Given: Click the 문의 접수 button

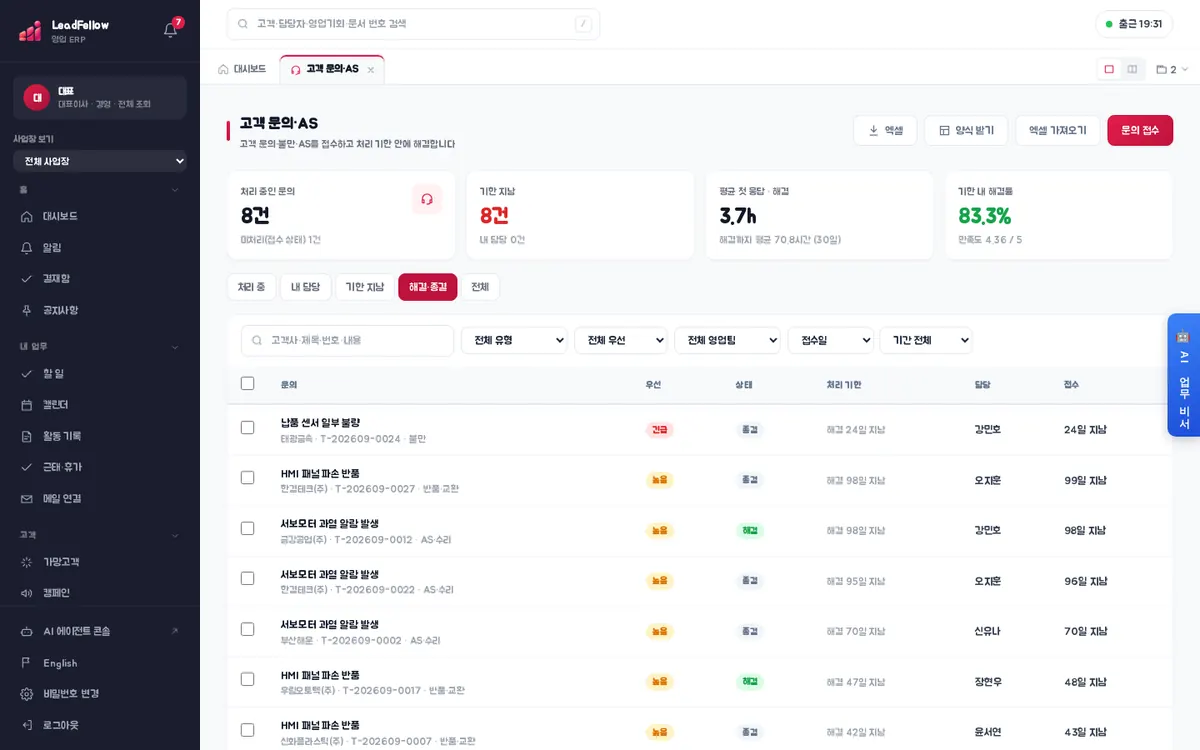Looking at the screenshot, I should coord(1140,130).
